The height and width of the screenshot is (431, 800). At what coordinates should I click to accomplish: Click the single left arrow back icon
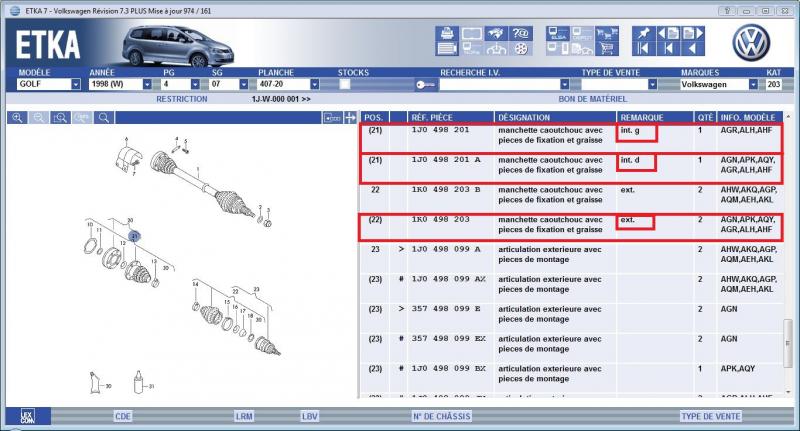[693, 48]
